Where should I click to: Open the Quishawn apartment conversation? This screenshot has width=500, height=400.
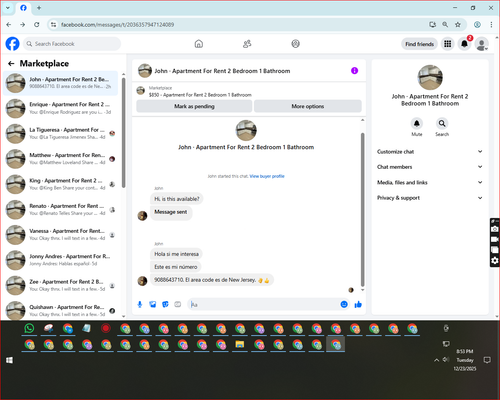point(61,310)
